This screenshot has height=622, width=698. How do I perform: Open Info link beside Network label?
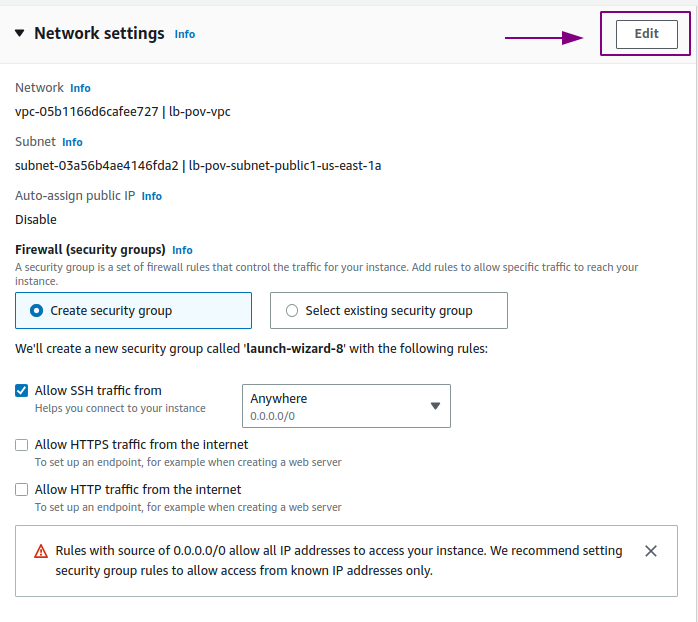[x=80, y=88]
